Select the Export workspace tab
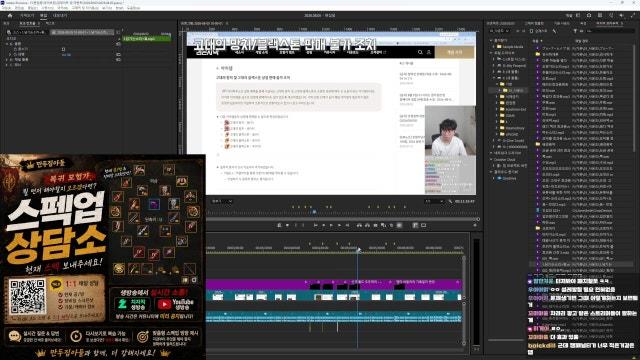The height and width of the screenshot is (360, 640). click(x=60, y=15)
